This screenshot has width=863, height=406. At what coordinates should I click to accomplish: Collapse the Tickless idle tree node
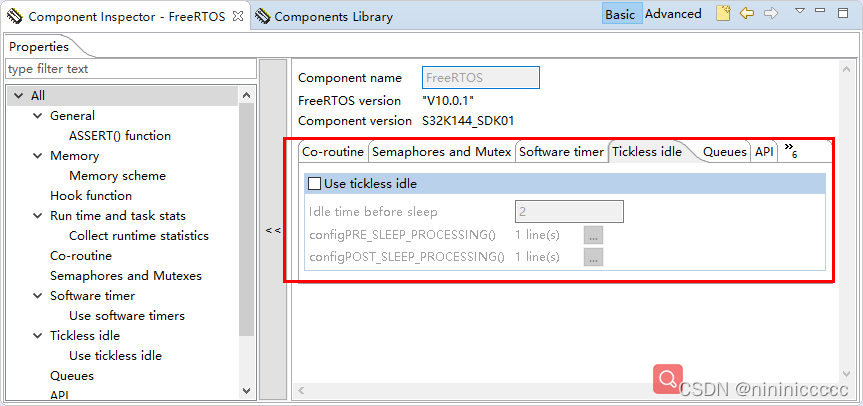click(37, 336)
